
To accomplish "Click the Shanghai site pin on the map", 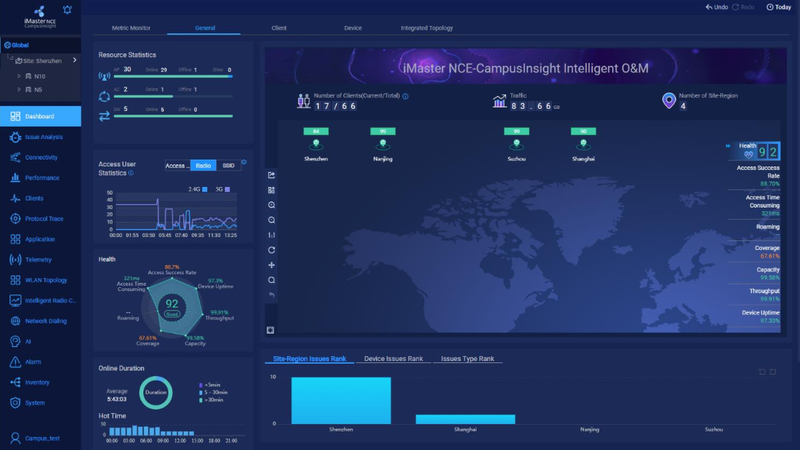I will 583,144.
